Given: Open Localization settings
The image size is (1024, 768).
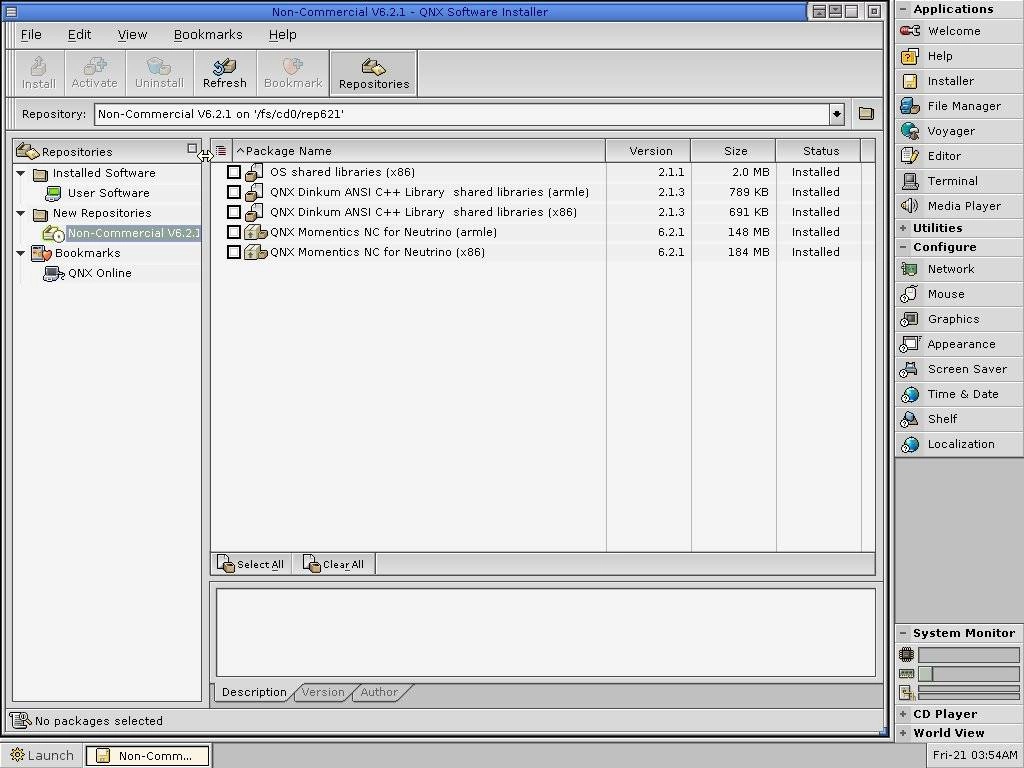Looking at the screenshot, I should 957,444.
